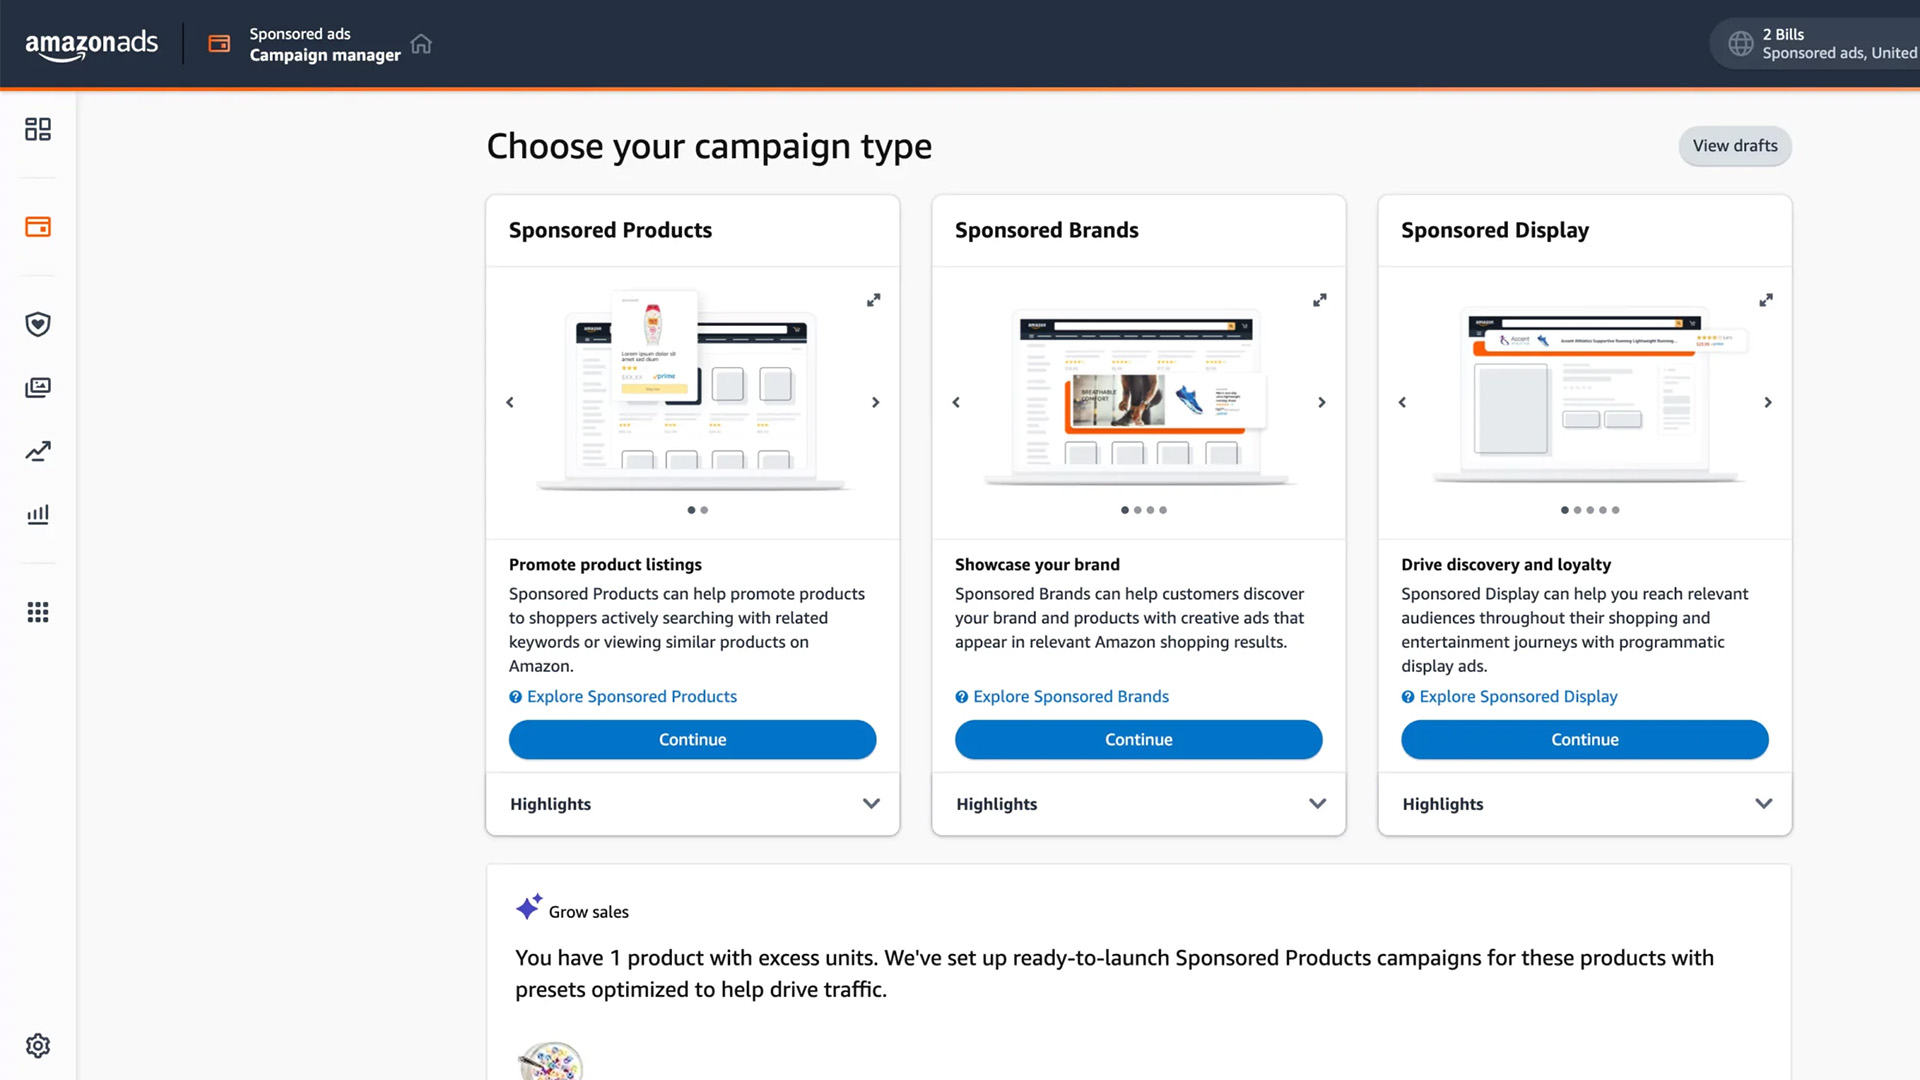
Task: Open the measurement bar chart icon in sidebar
Action: [x=37, y=514]
